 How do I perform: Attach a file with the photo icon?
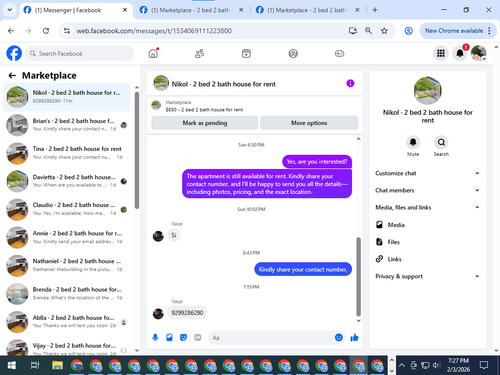[169, 338]
